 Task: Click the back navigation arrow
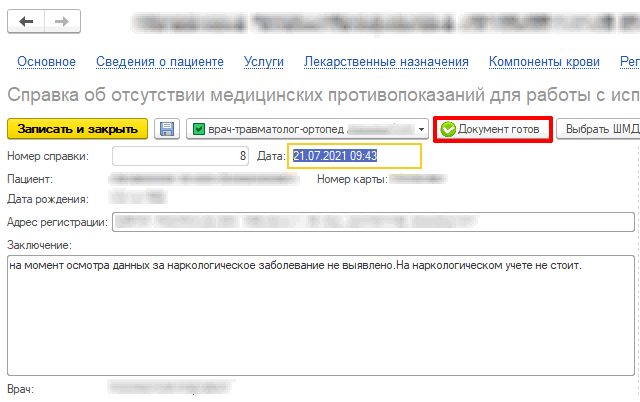pos(26,22)
